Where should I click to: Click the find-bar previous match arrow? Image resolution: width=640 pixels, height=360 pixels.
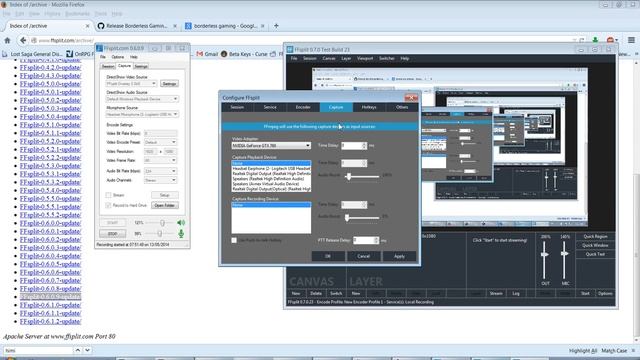click(78, 350)
